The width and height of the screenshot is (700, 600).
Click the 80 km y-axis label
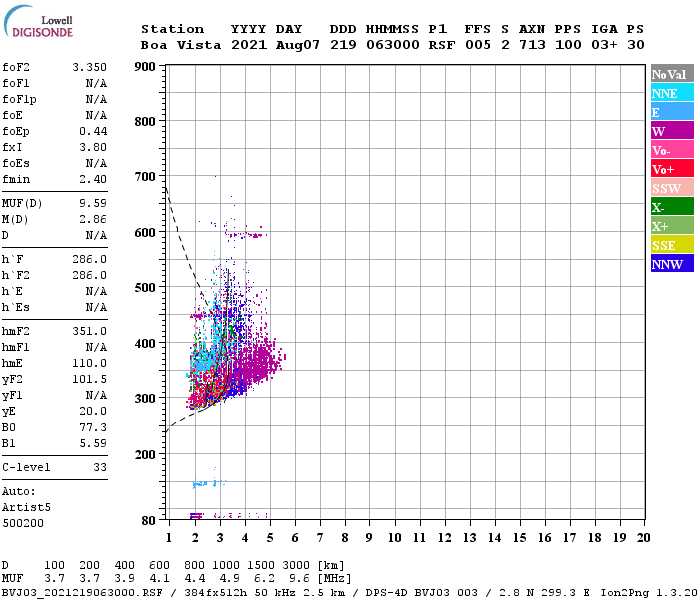click(149, 521)
